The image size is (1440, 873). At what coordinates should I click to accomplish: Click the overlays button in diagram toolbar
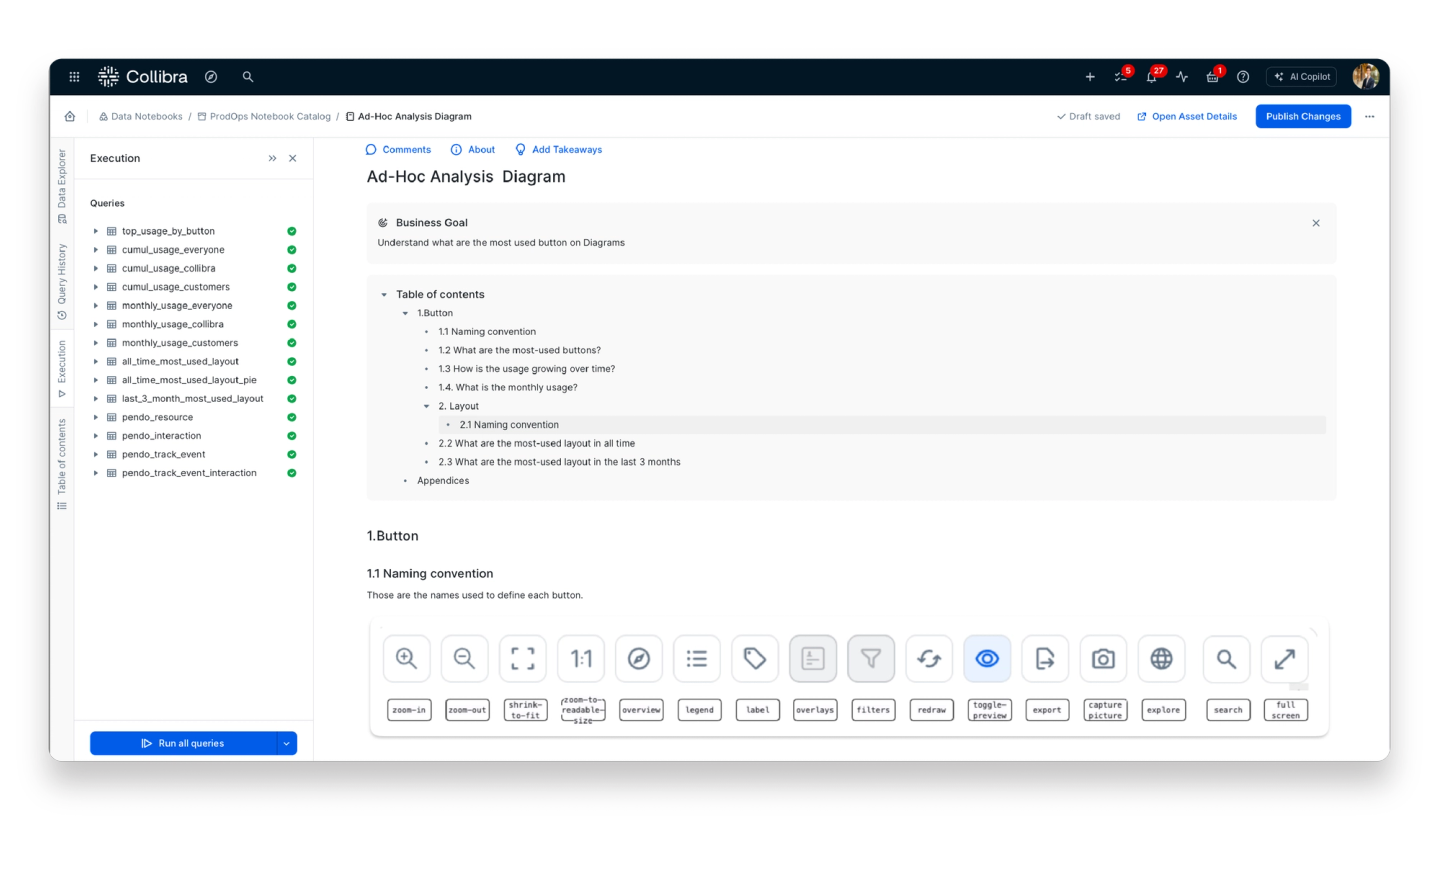(x=813, y=659)
